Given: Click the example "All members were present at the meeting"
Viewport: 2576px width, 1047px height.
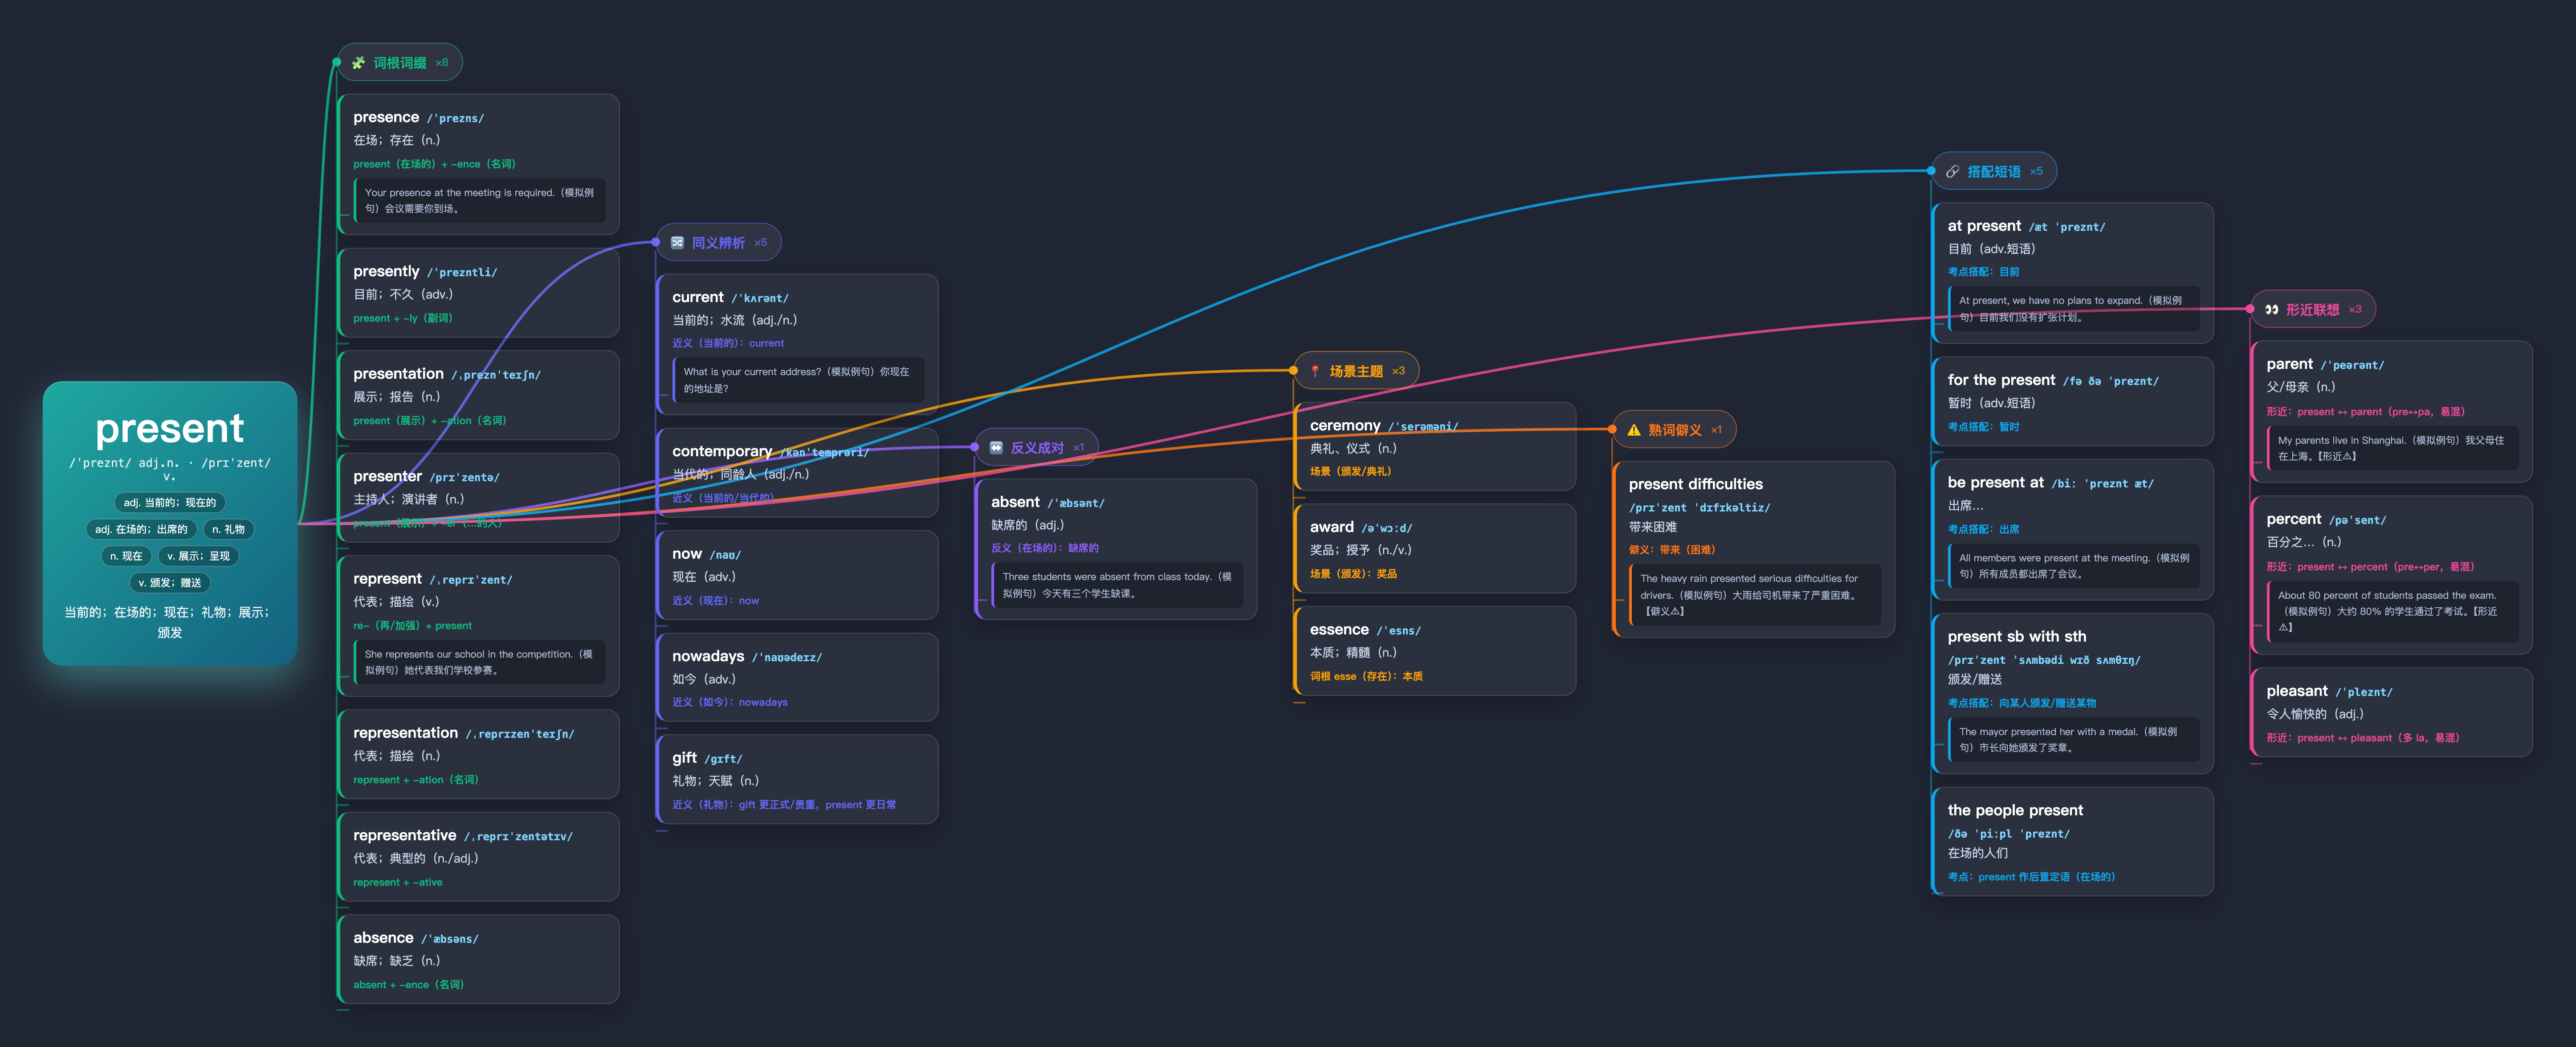Looking at the screenshot, I should point(2074,566).
